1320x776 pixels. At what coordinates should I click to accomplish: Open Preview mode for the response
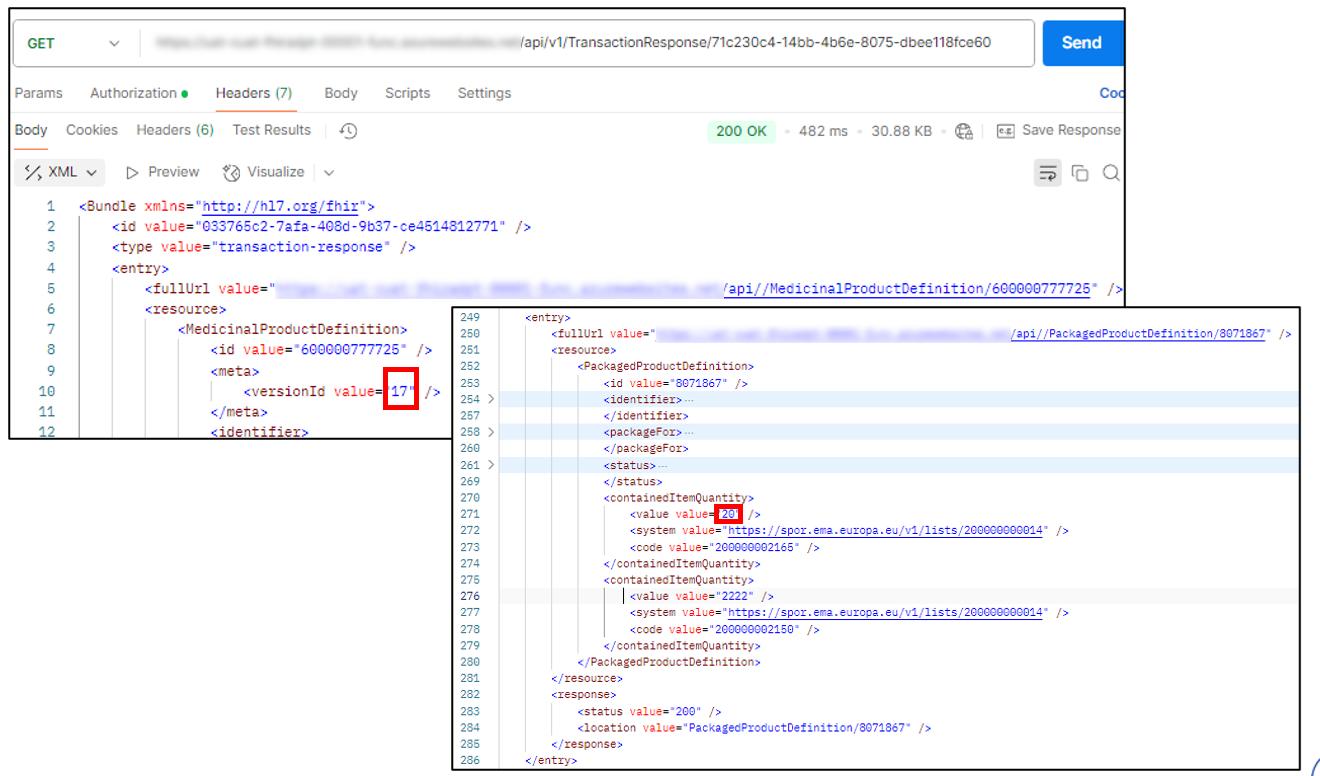point(163,172)
